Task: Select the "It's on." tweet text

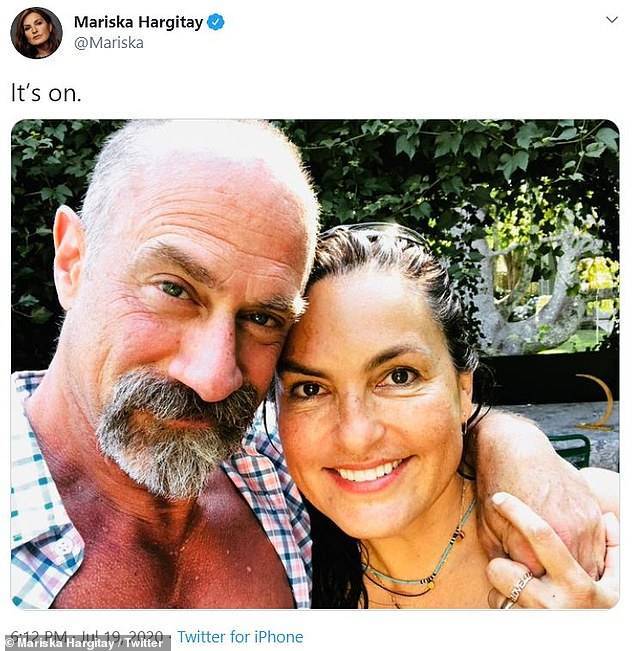Action: pyautogui.click(x=46, y=93)
